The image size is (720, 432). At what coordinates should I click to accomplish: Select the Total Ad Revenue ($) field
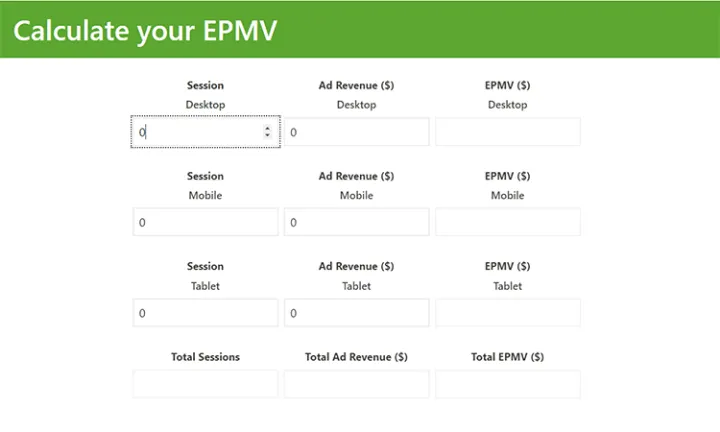pos(356,384)
